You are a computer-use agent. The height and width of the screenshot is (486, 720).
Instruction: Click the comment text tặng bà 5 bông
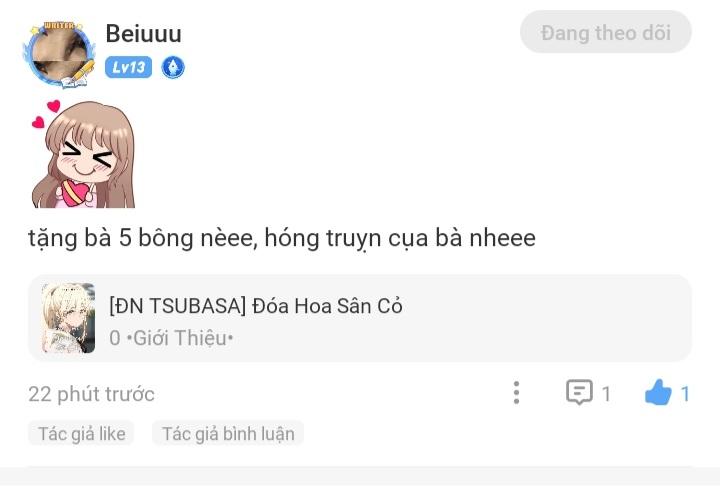[281, 239]
